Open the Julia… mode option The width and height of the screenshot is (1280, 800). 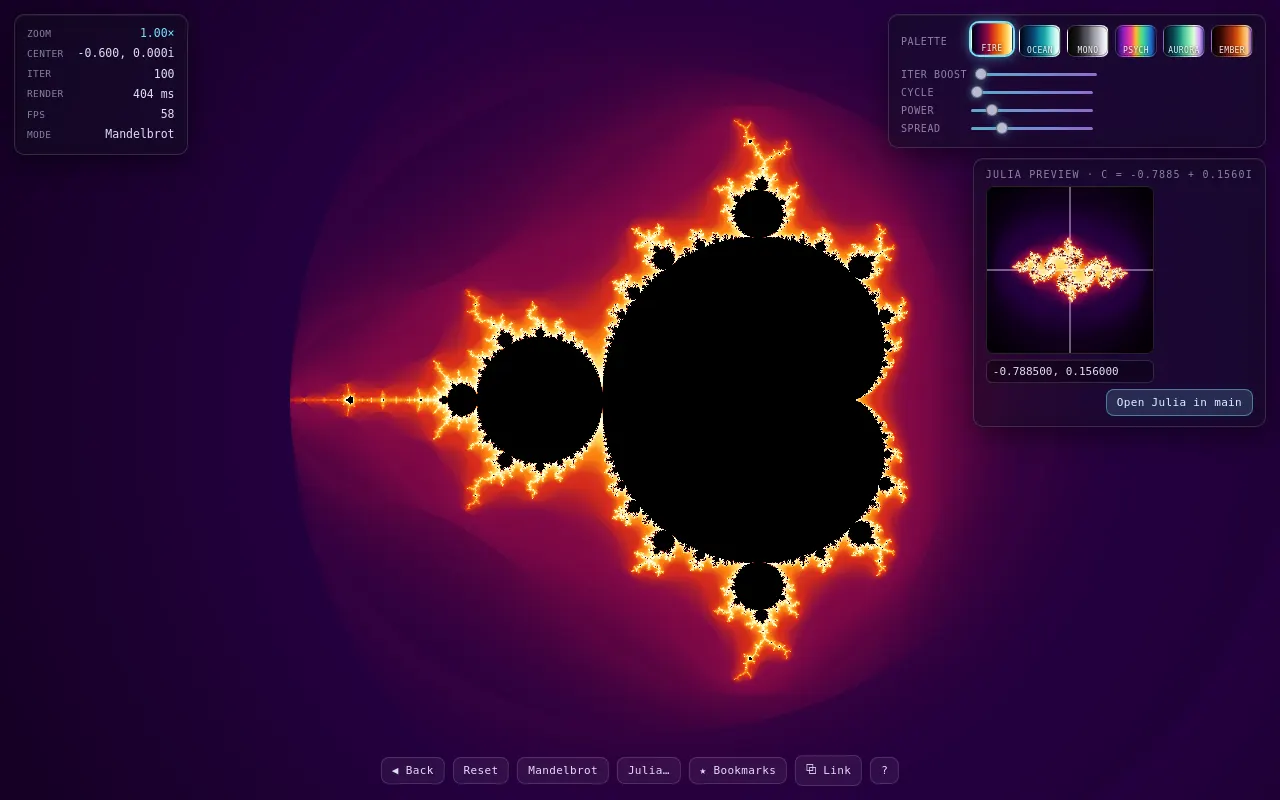point(649,770)
